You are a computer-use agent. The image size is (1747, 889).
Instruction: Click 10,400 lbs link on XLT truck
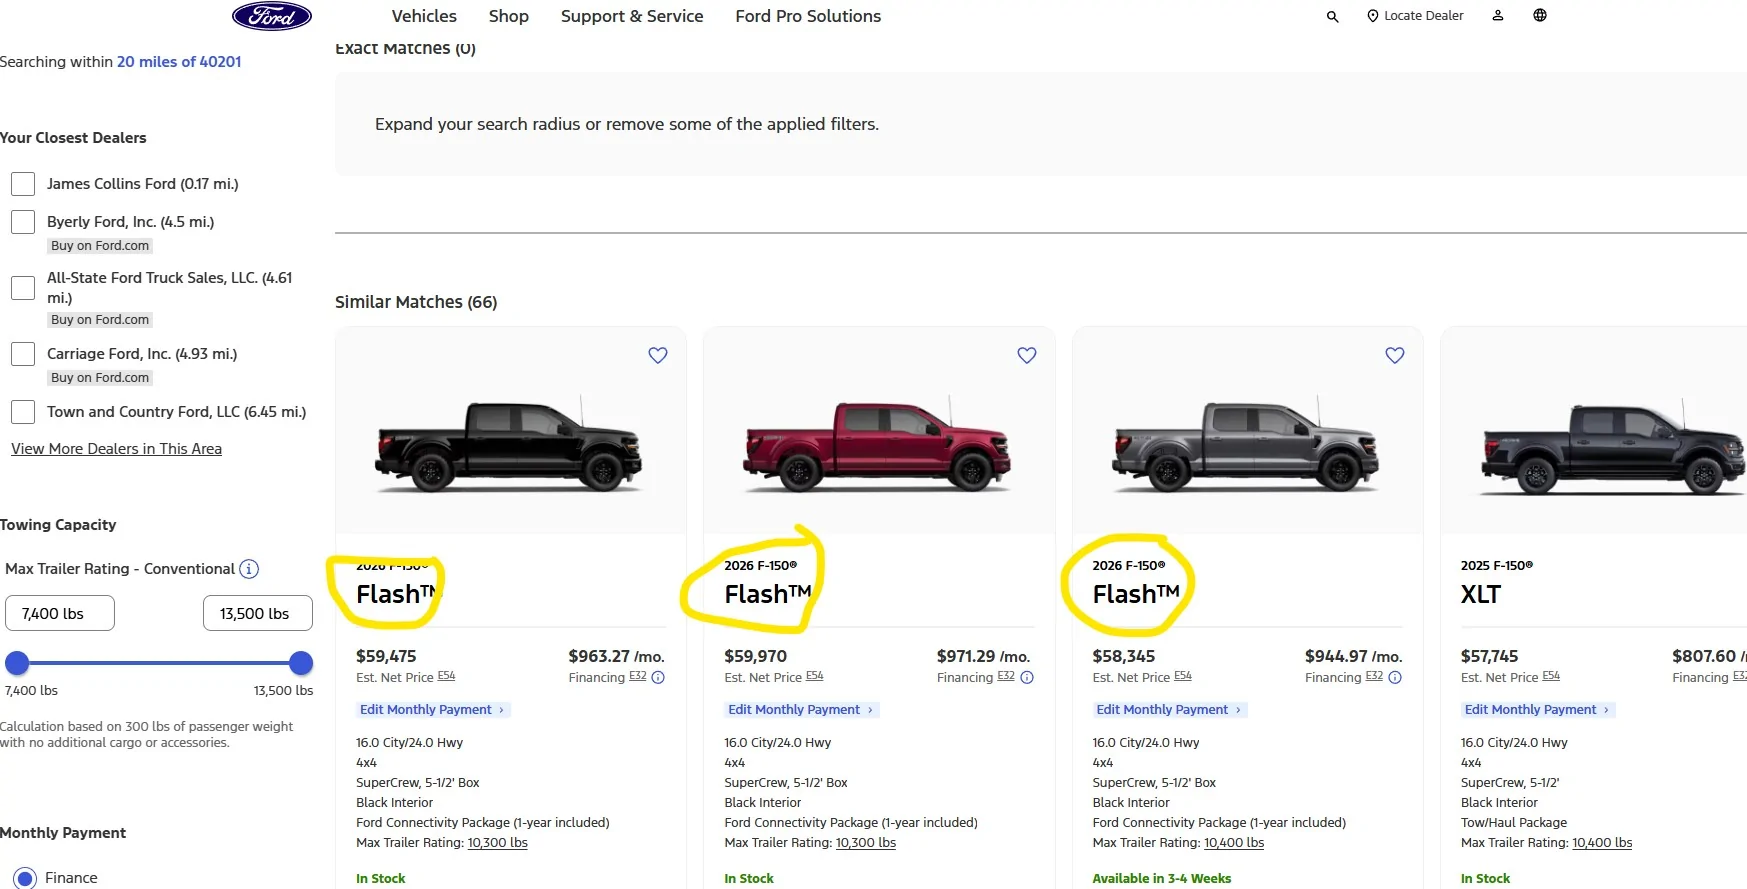point(1602,843)
